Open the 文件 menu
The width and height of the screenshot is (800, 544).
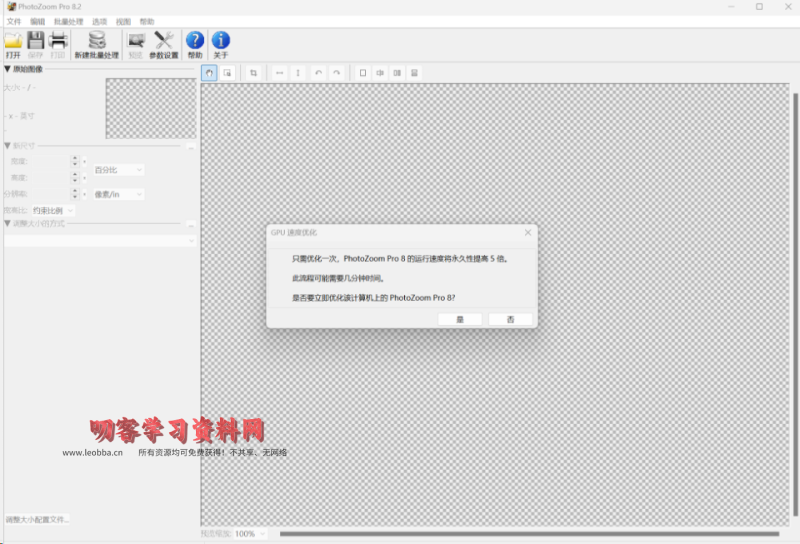pyautogui.click(x=14, y=21)
